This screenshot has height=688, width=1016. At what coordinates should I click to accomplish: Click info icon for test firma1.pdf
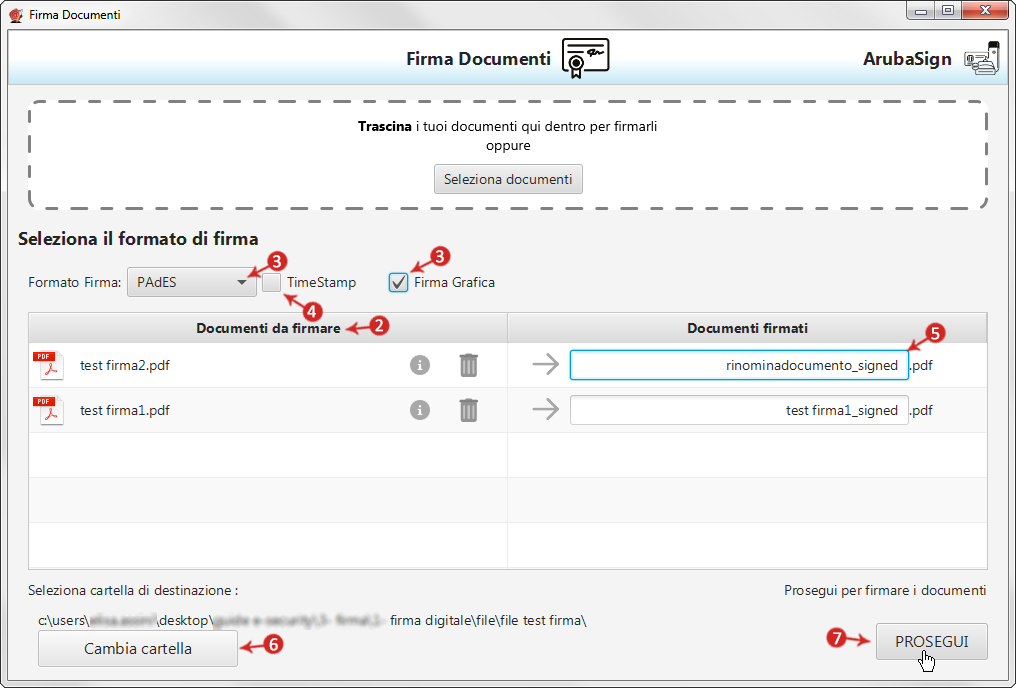[x=420, y=410]
